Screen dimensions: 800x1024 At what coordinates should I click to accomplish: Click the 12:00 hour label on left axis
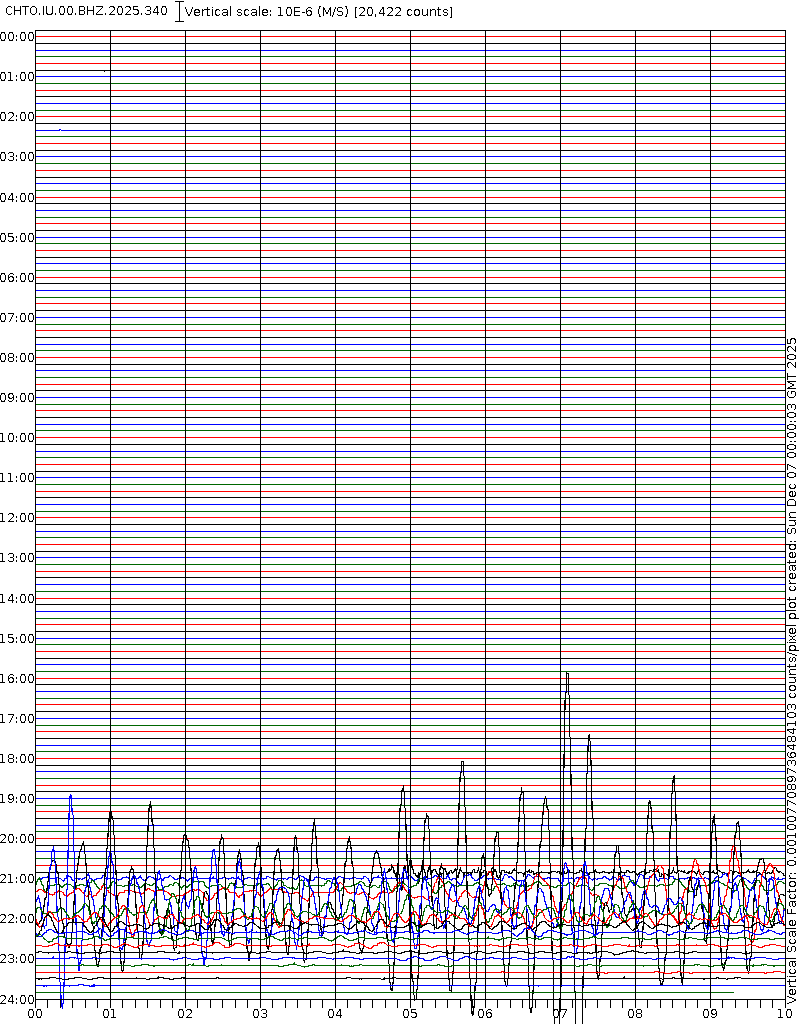pos(17,518)
